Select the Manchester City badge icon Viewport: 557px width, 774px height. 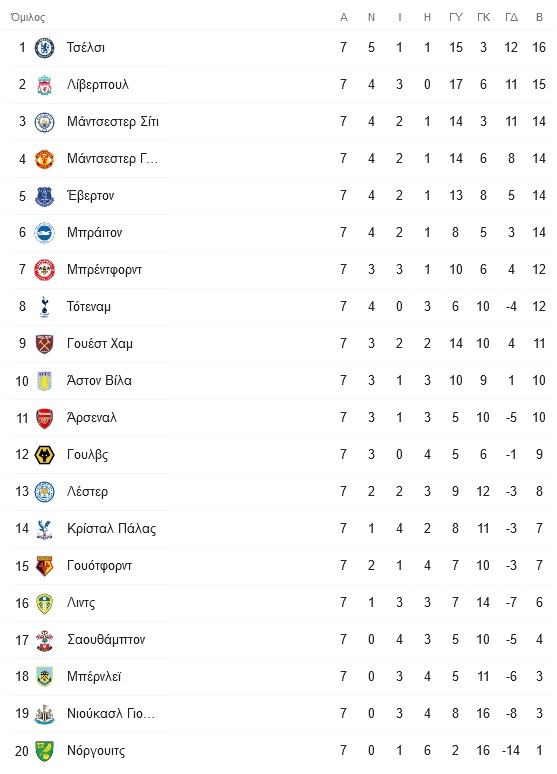[x=44, y=122]
